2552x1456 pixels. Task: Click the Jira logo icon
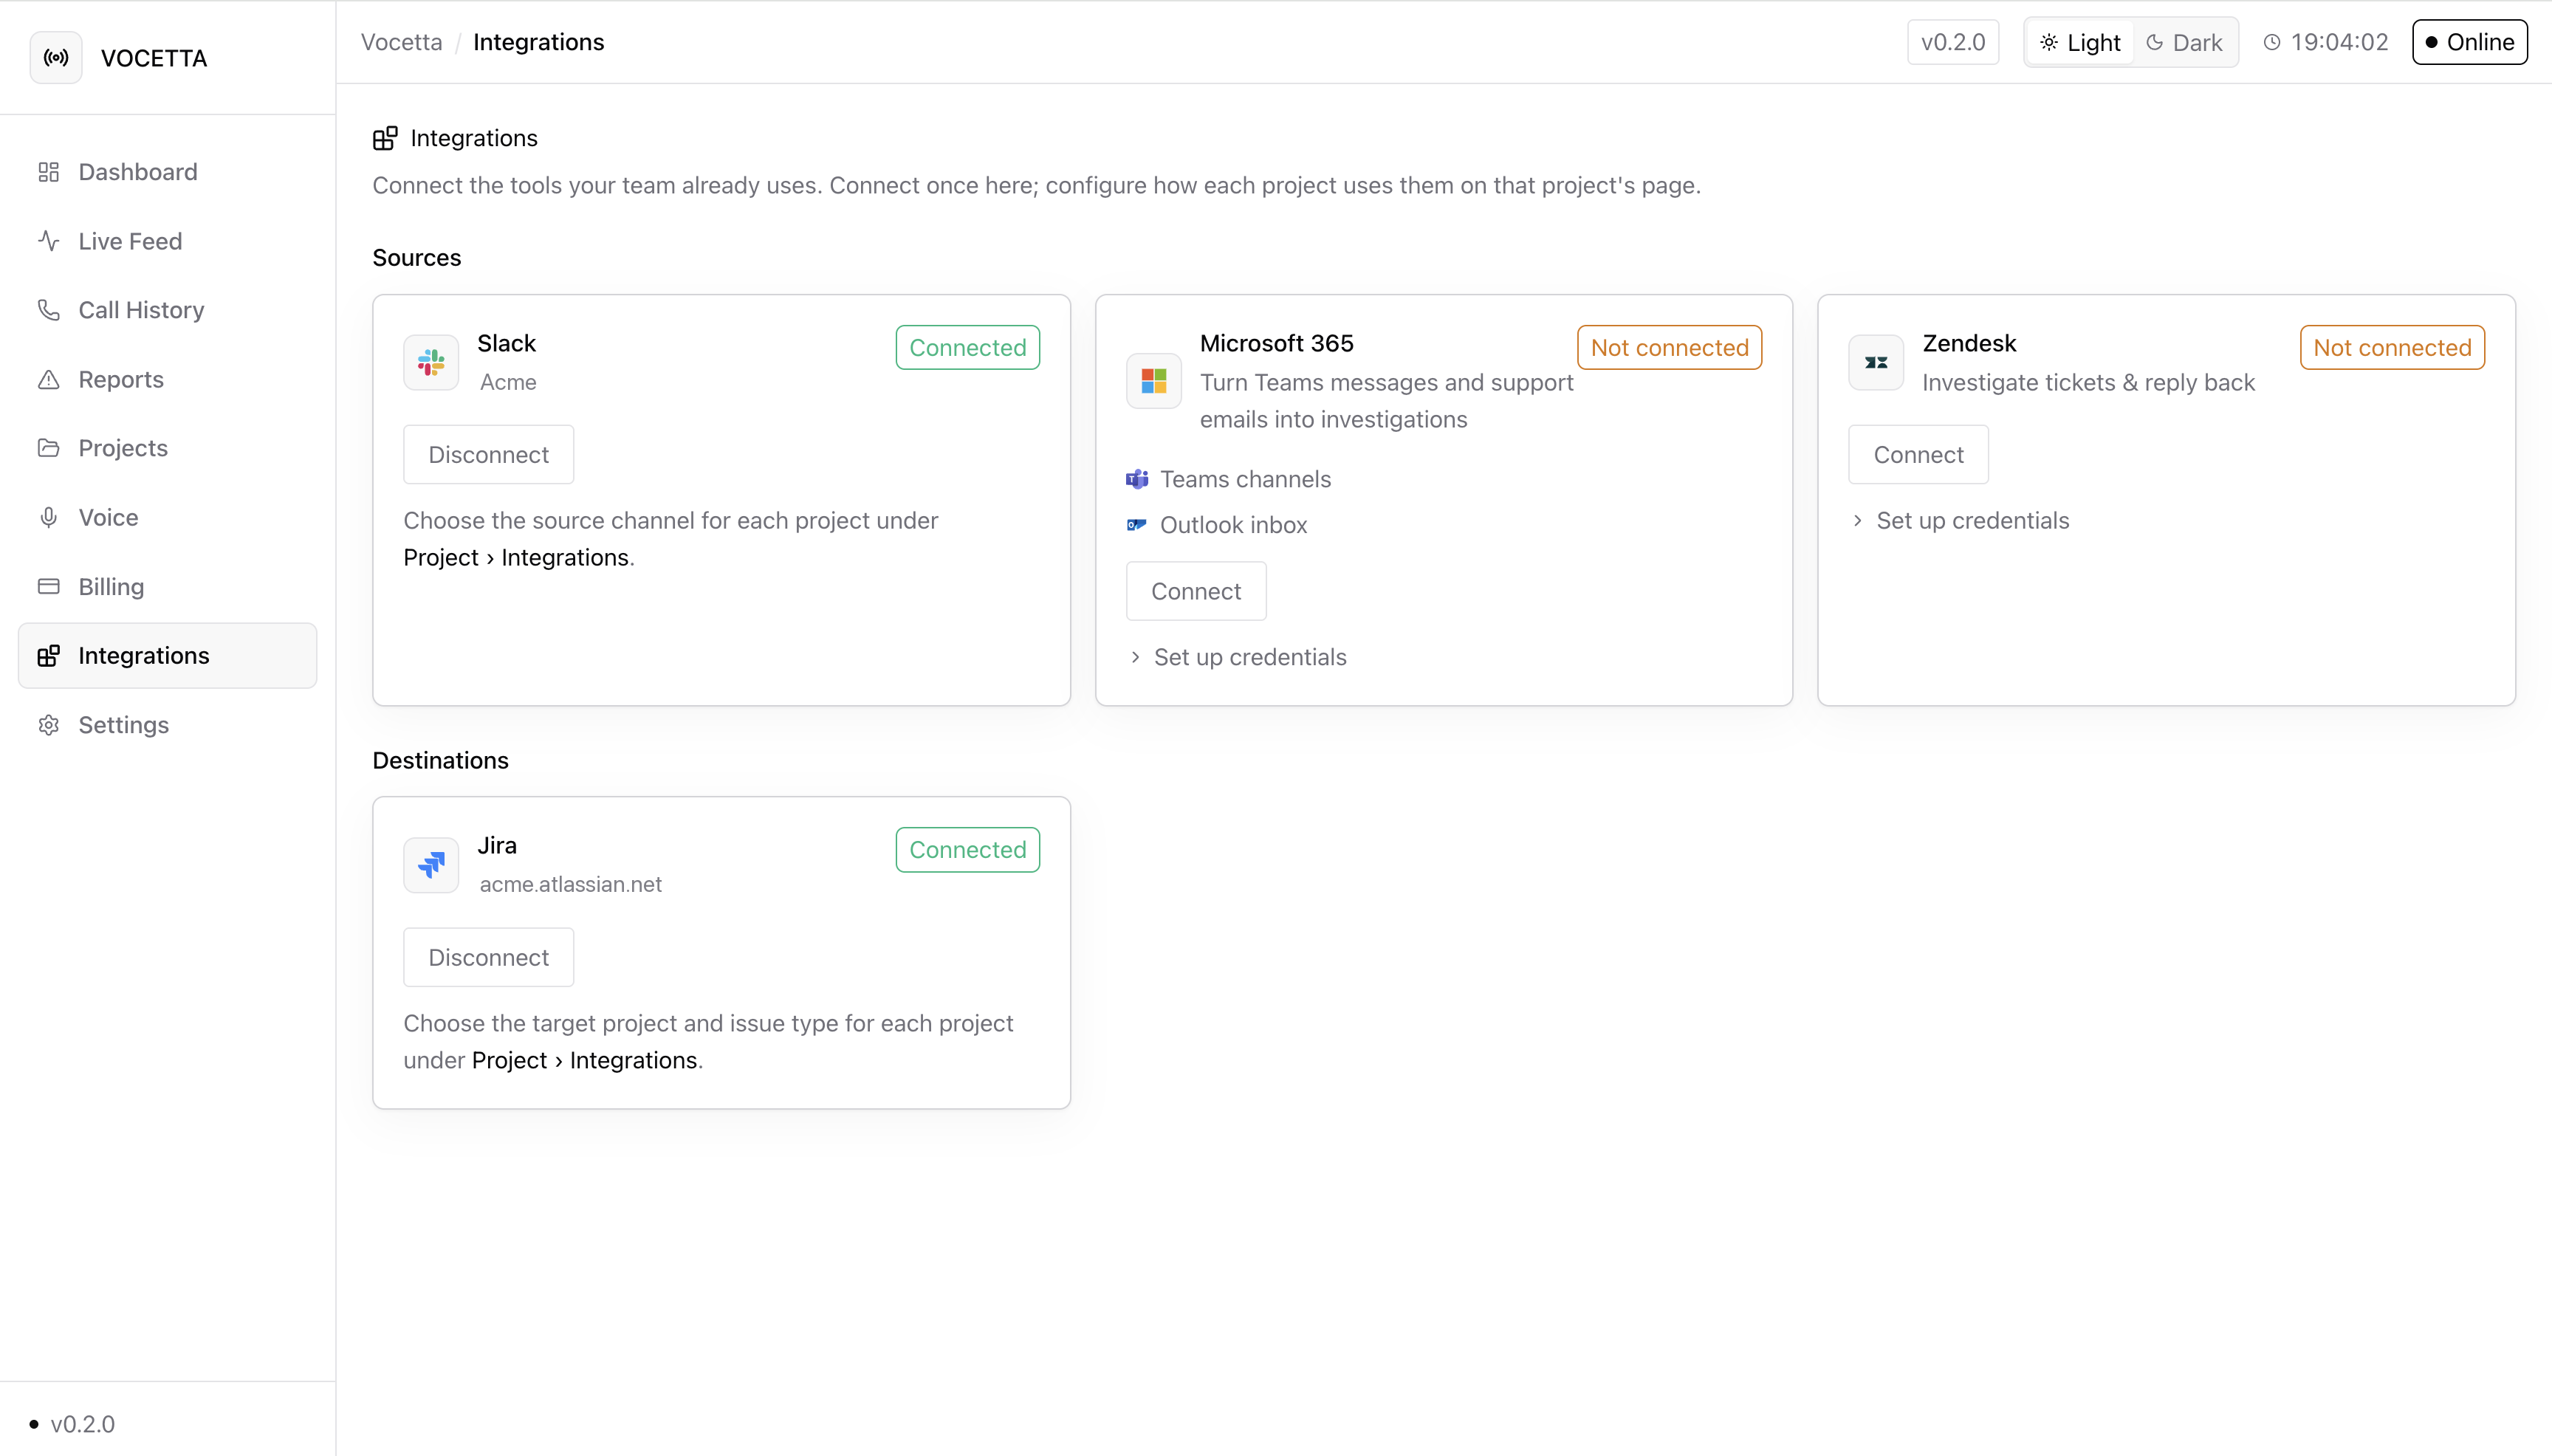point(431,865)
